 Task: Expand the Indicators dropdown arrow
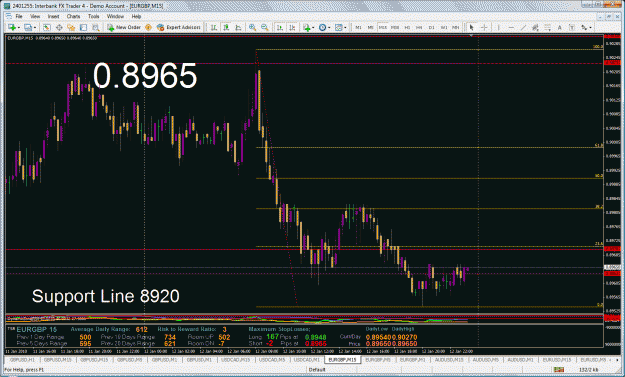point(313,27)
